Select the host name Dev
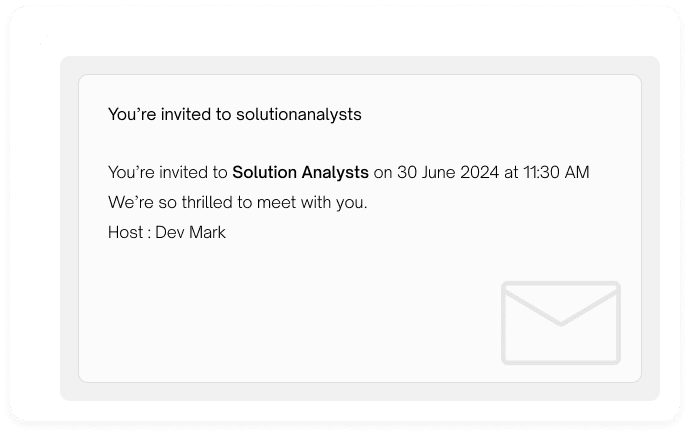Screen dimensions: 690x435 170,232
